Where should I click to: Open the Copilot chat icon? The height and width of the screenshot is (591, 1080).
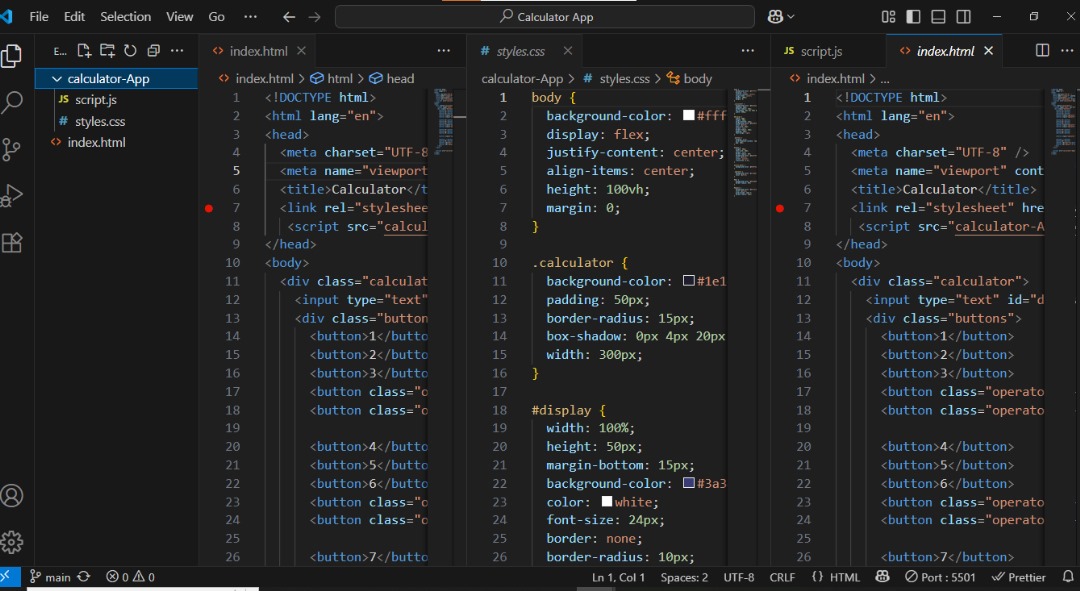point(775,17)
